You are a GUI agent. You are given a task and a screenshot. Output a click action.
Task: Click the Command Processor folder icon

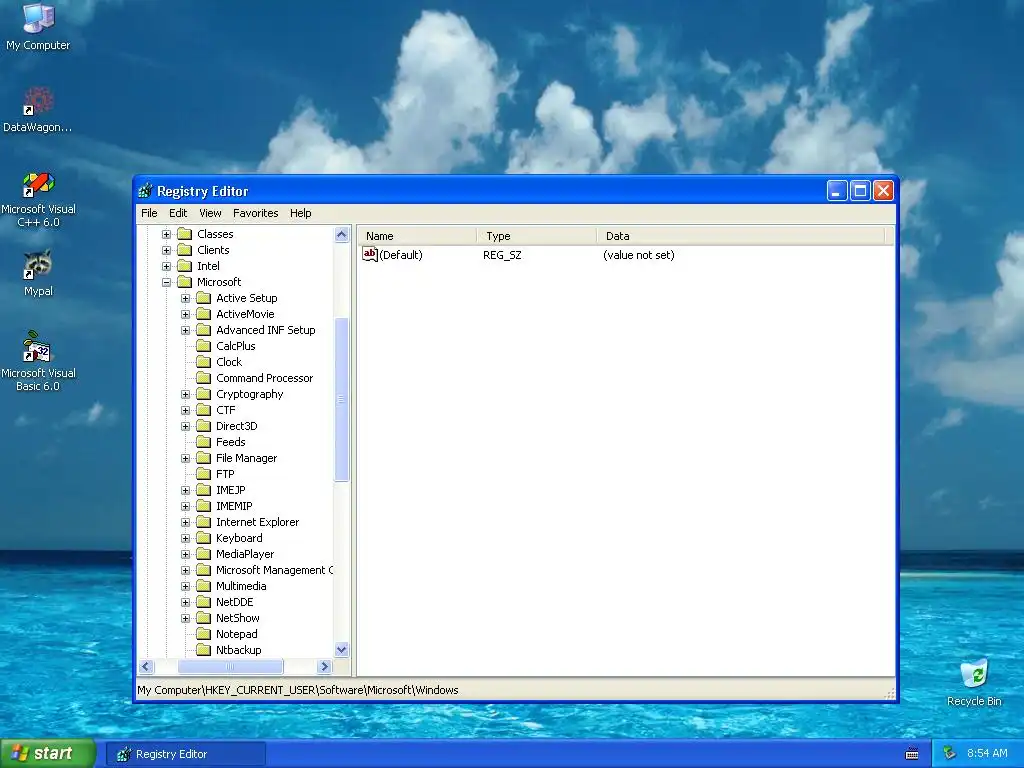click(204, 378)
